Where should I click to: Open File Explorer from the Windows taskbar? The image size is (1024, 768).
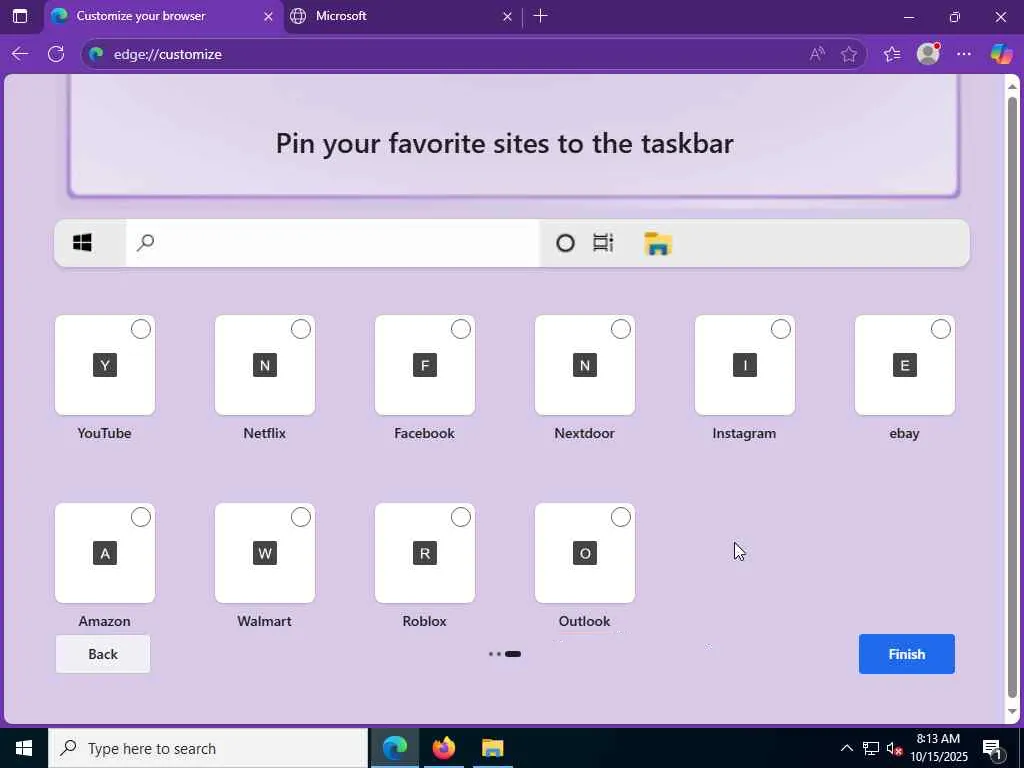pos(492,748)
